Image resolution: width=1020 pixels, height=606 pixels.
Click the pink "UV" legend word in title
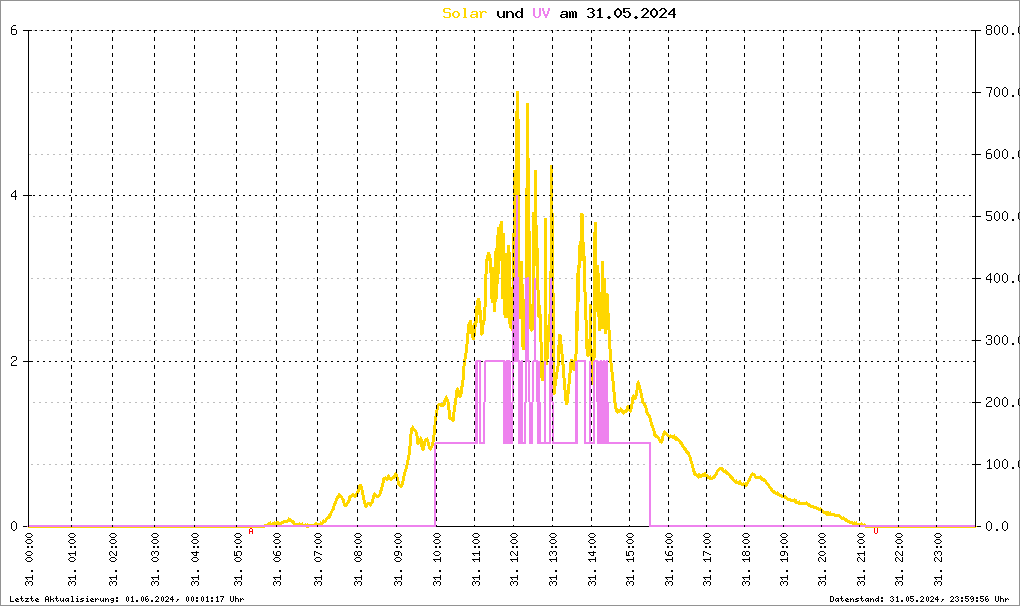pos(541,13)
